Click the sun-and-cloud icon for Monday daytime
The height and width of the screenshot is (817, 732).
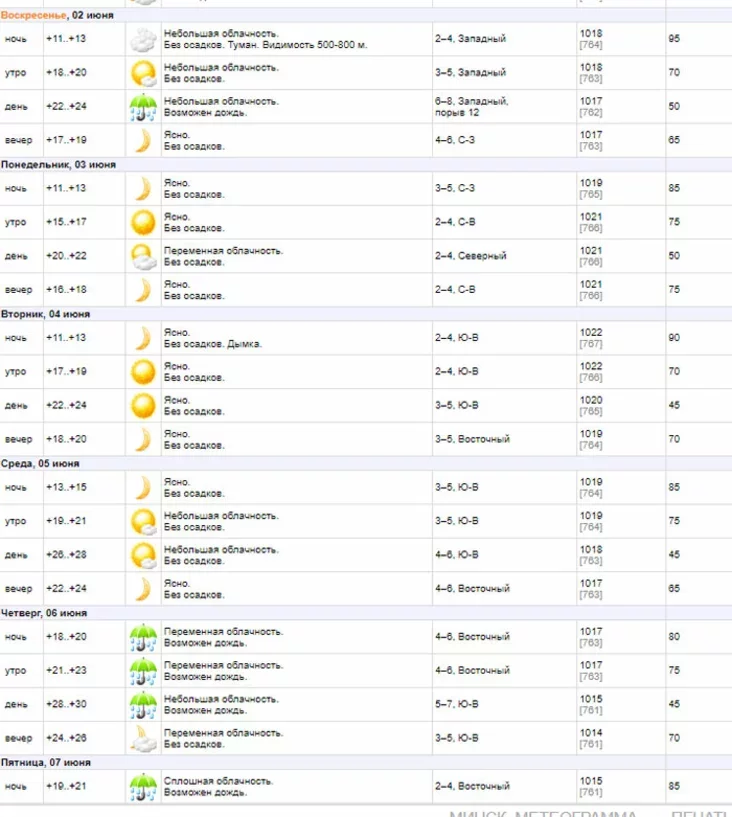[x=143, y=256]
